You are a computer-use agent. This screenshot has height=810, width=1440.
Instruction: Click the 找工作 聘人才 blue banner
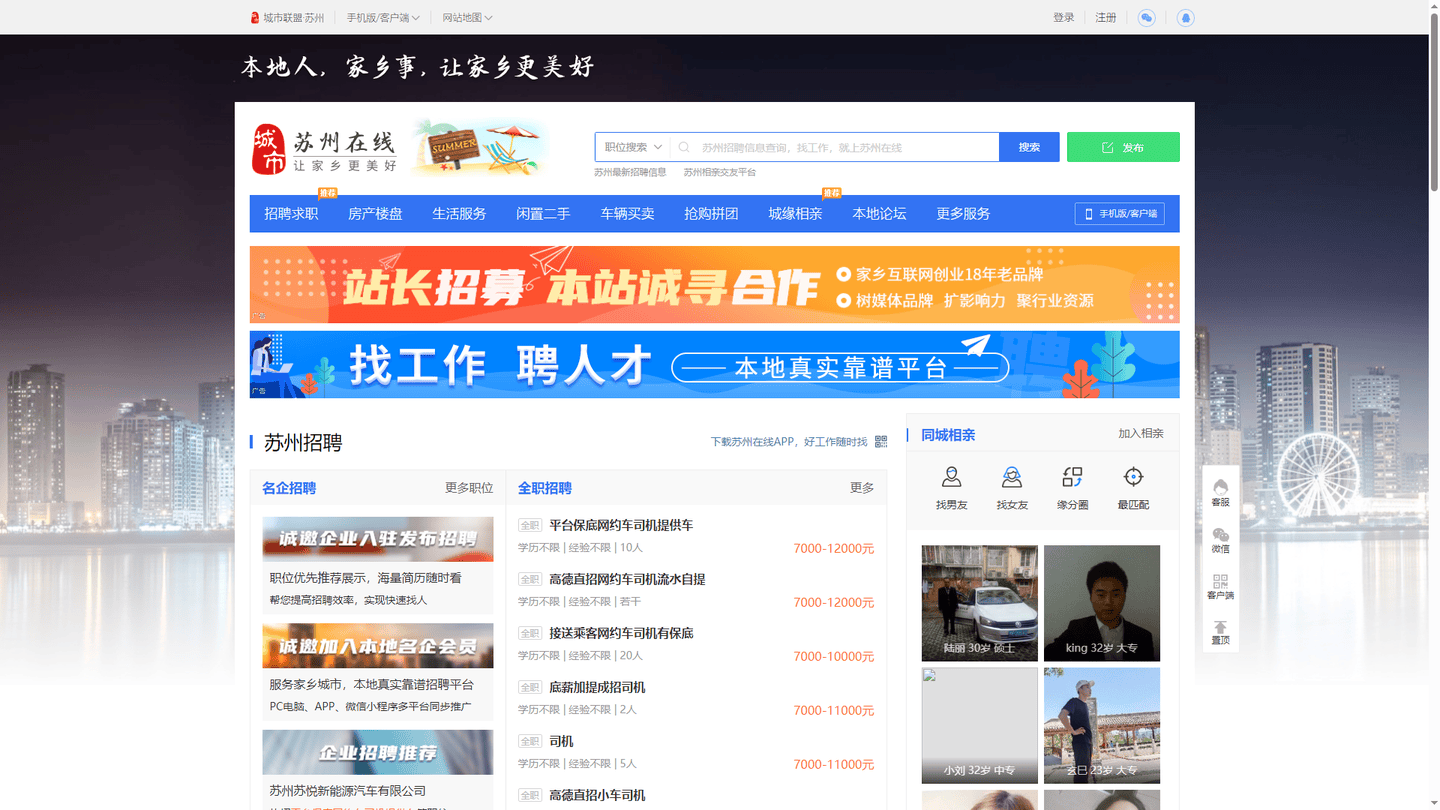[714, 364]
